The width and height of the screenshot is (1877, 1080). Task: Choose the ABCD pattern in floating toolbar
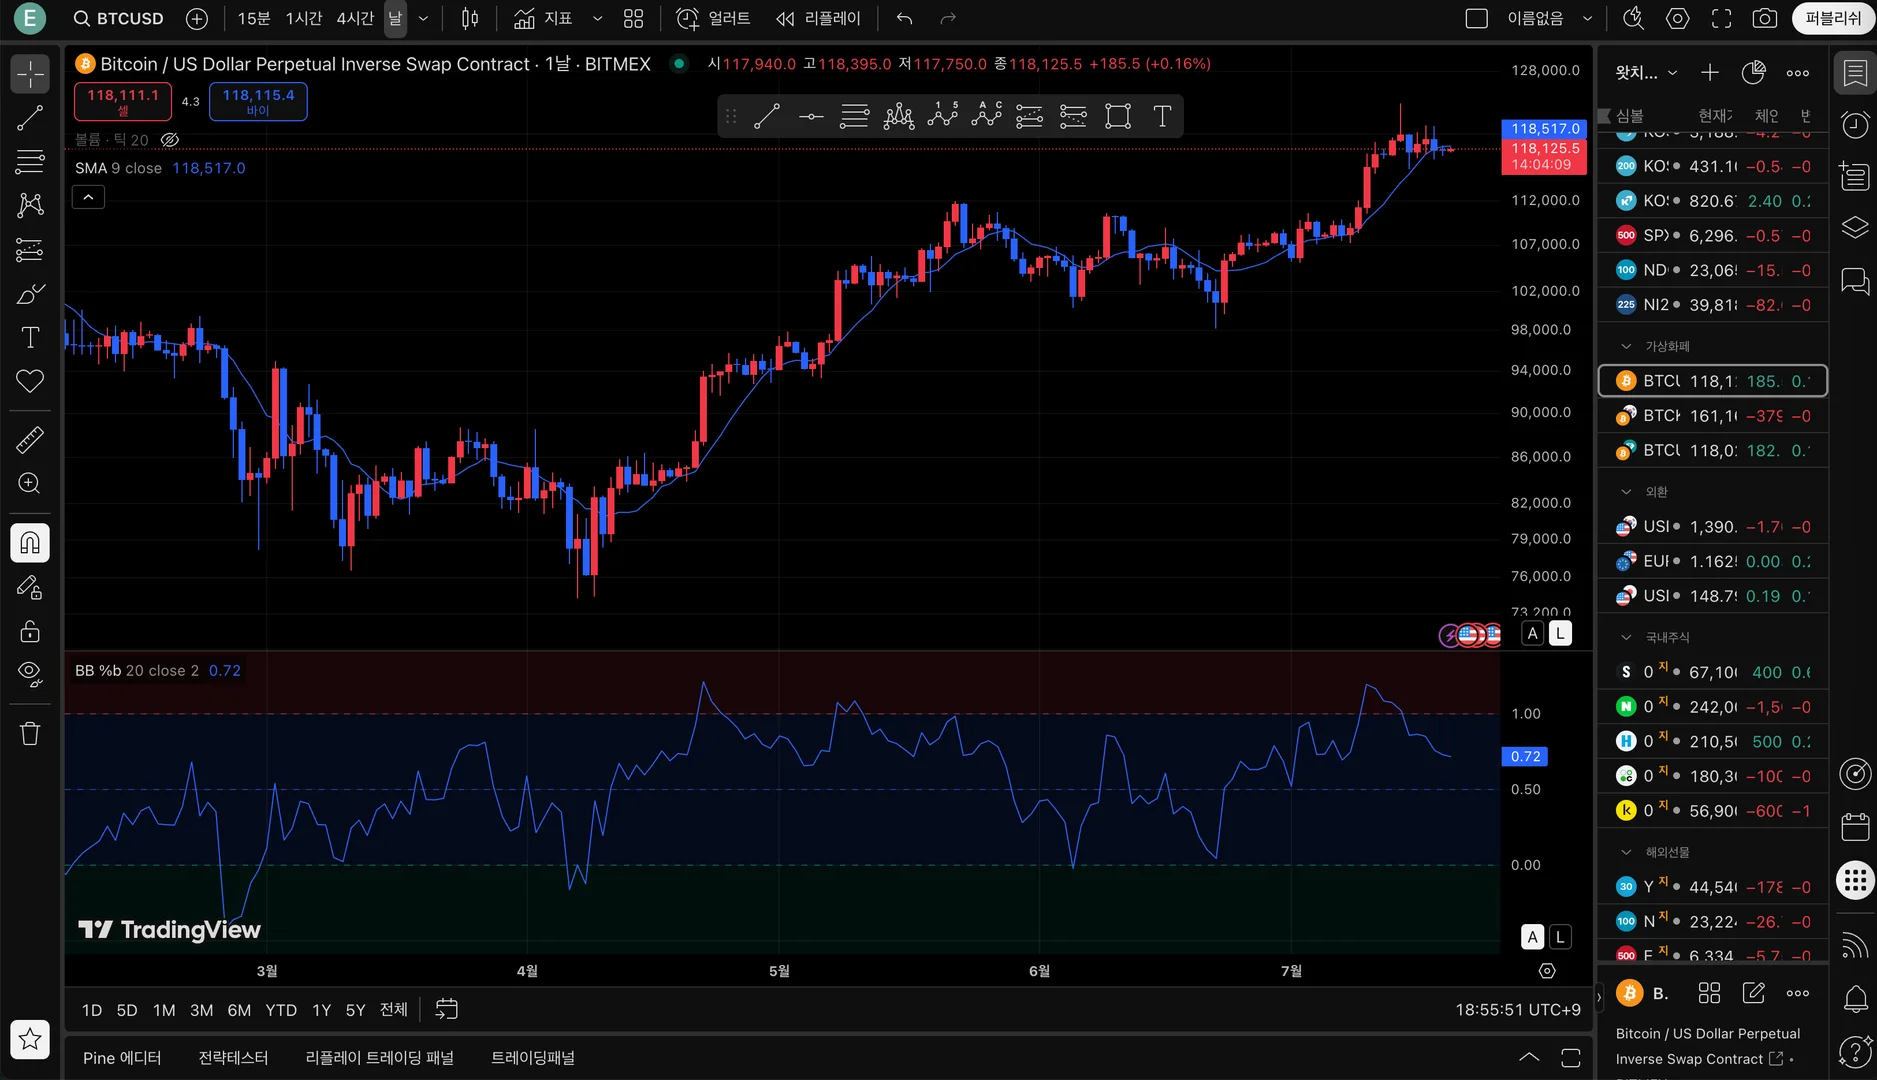tap(986, 116)
